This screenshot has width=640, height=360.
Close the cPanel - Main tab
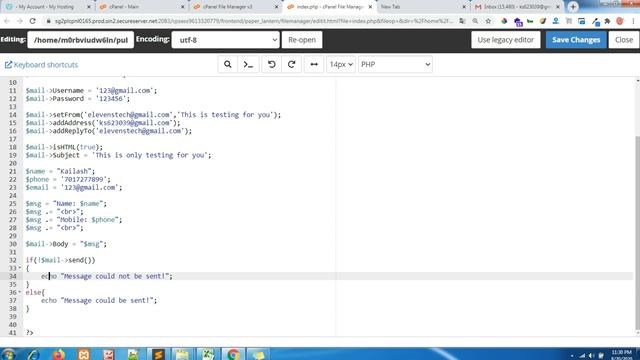[x=182, y=7]
